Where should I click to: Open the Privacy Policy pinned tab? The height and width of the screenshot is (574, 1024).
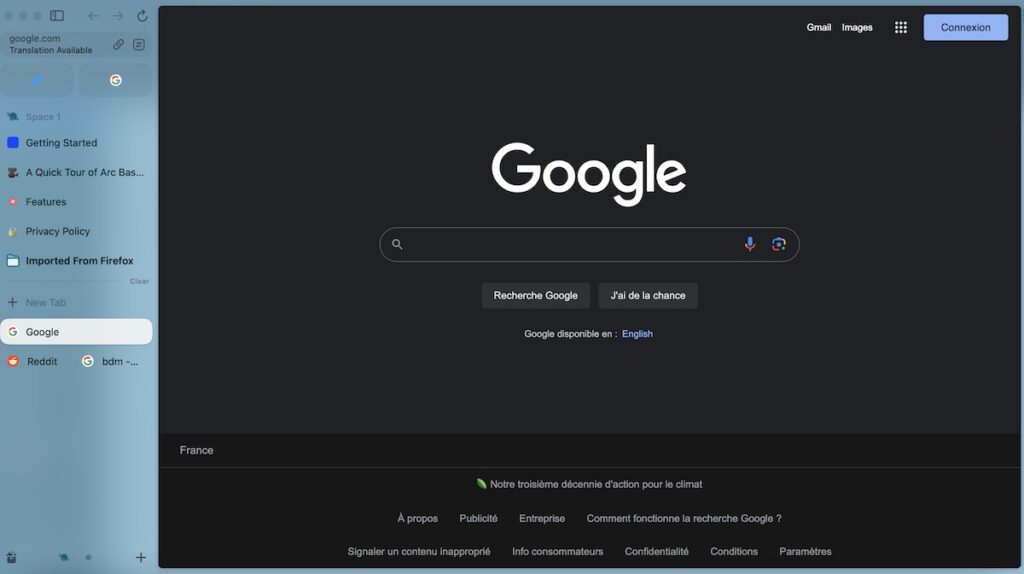click(x=57, y=231)
